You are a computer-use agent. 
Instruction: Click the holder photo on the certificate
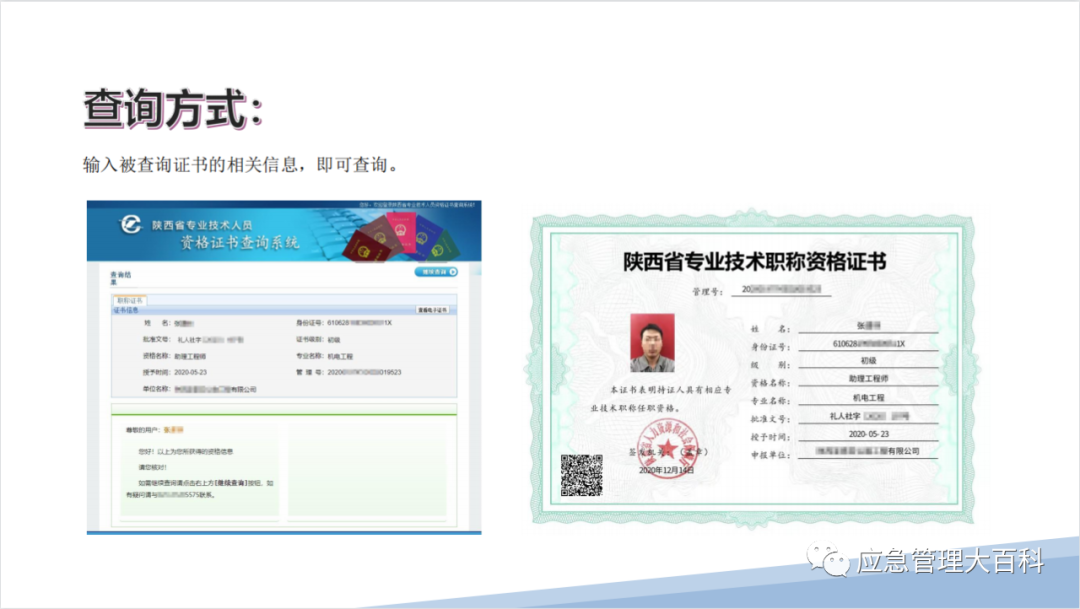(x=652, y=343)
